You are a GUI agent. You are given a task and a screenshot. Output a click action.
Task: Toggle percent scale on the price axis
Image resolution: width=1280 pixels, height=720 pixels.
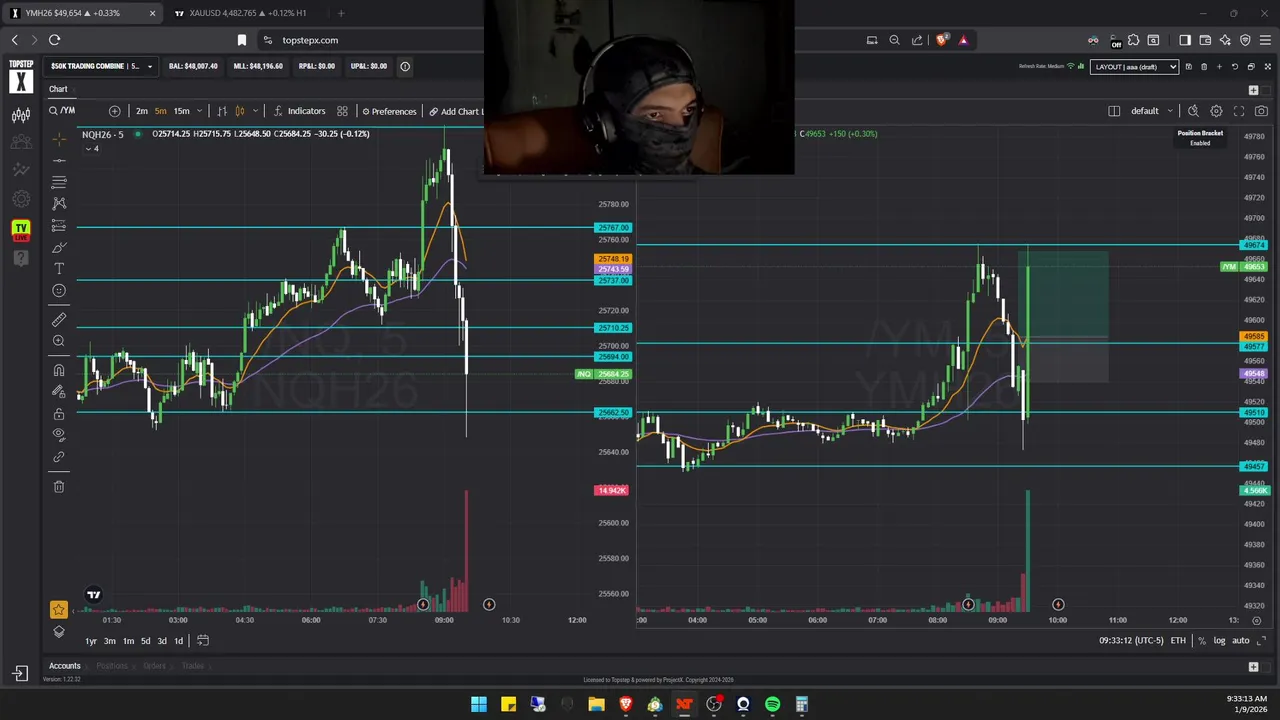pyautogui.click(x=1202, y=641)
